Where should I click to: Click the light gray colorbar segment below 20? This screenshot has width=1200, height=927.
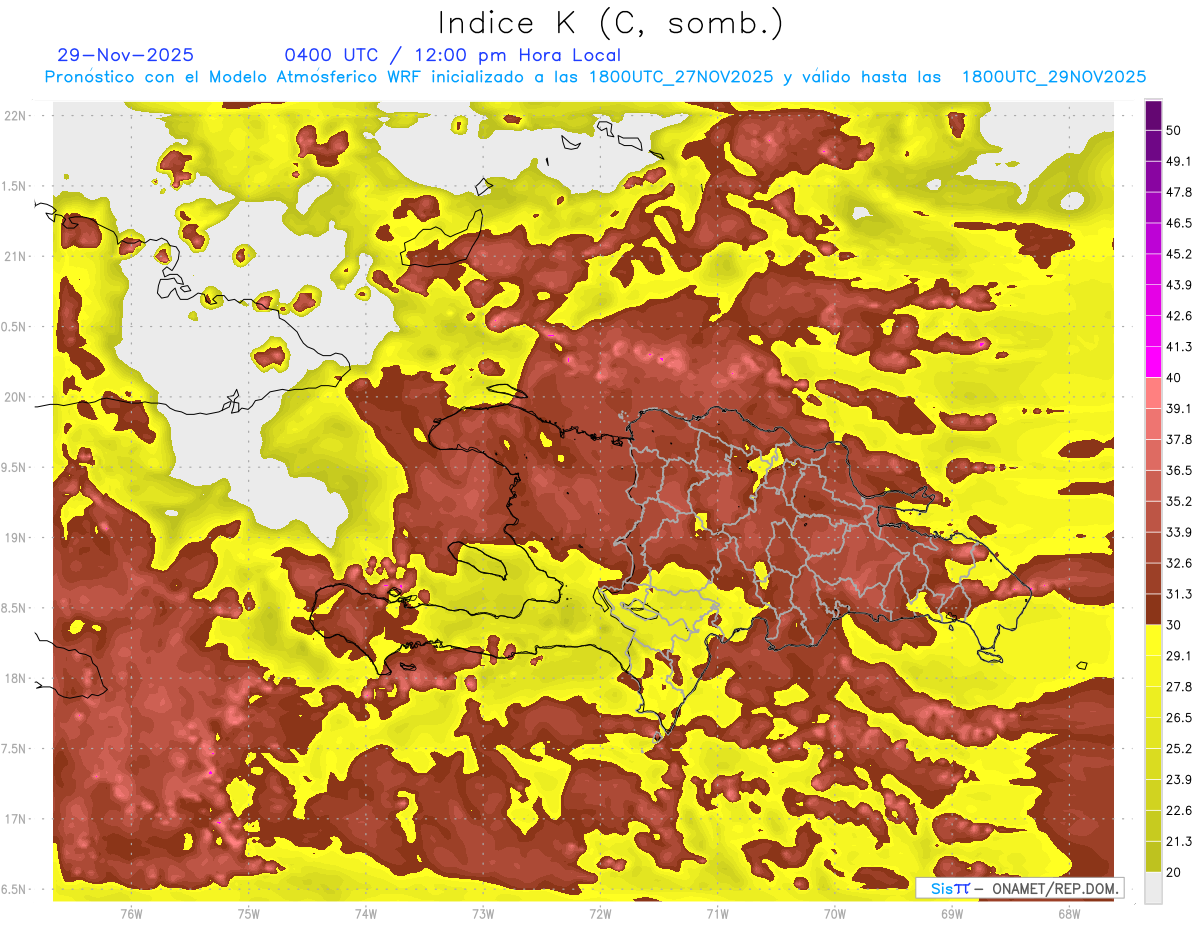pyautogui.click(x=1153, y=888)
